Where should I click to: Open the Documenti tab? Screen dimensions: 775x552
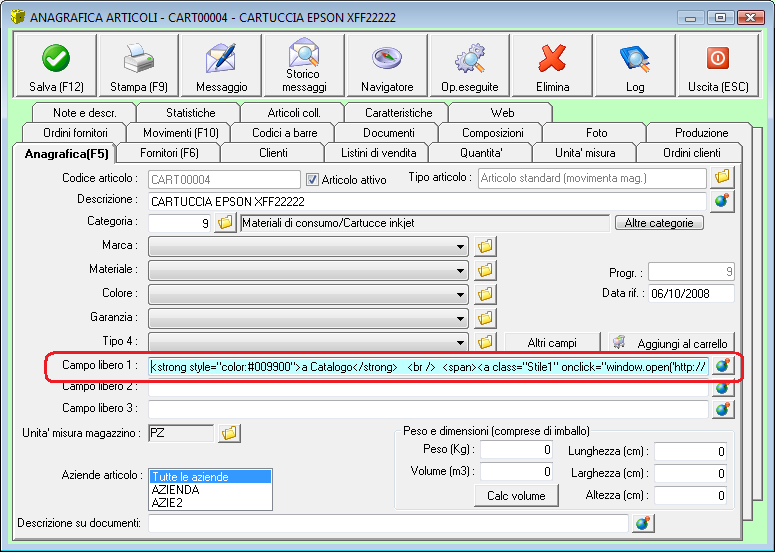pos(388,132)
